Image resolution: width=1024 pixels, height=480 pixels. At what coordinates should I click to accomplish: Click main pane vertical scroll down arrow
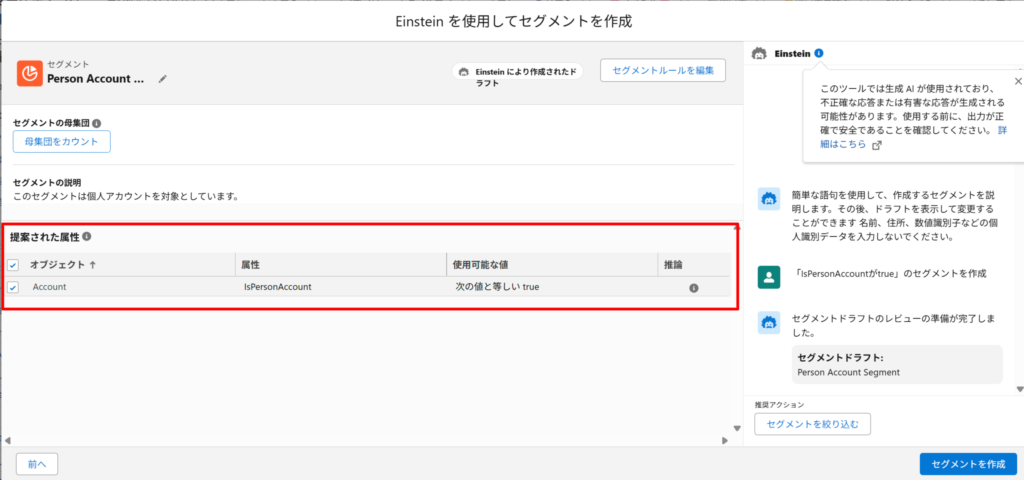pyautogui.click(x=737, y=429)
